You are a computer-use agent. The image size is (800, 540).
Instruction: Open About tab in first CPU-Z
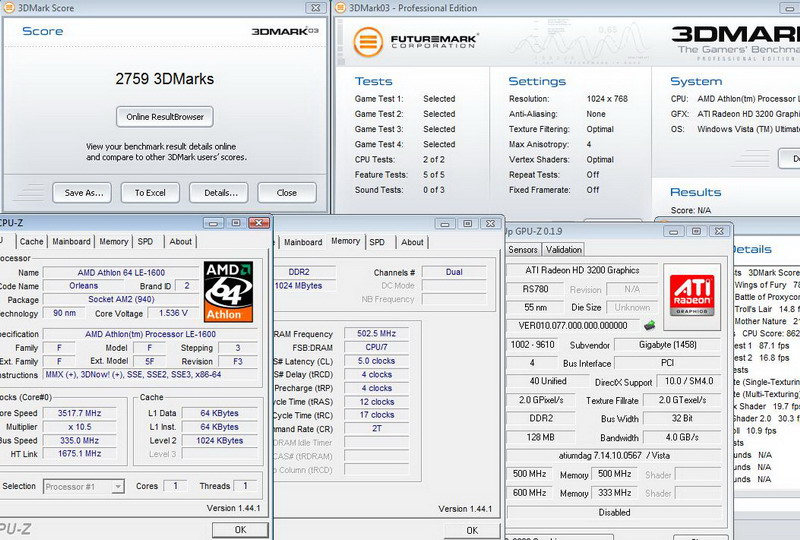point(181,241)
